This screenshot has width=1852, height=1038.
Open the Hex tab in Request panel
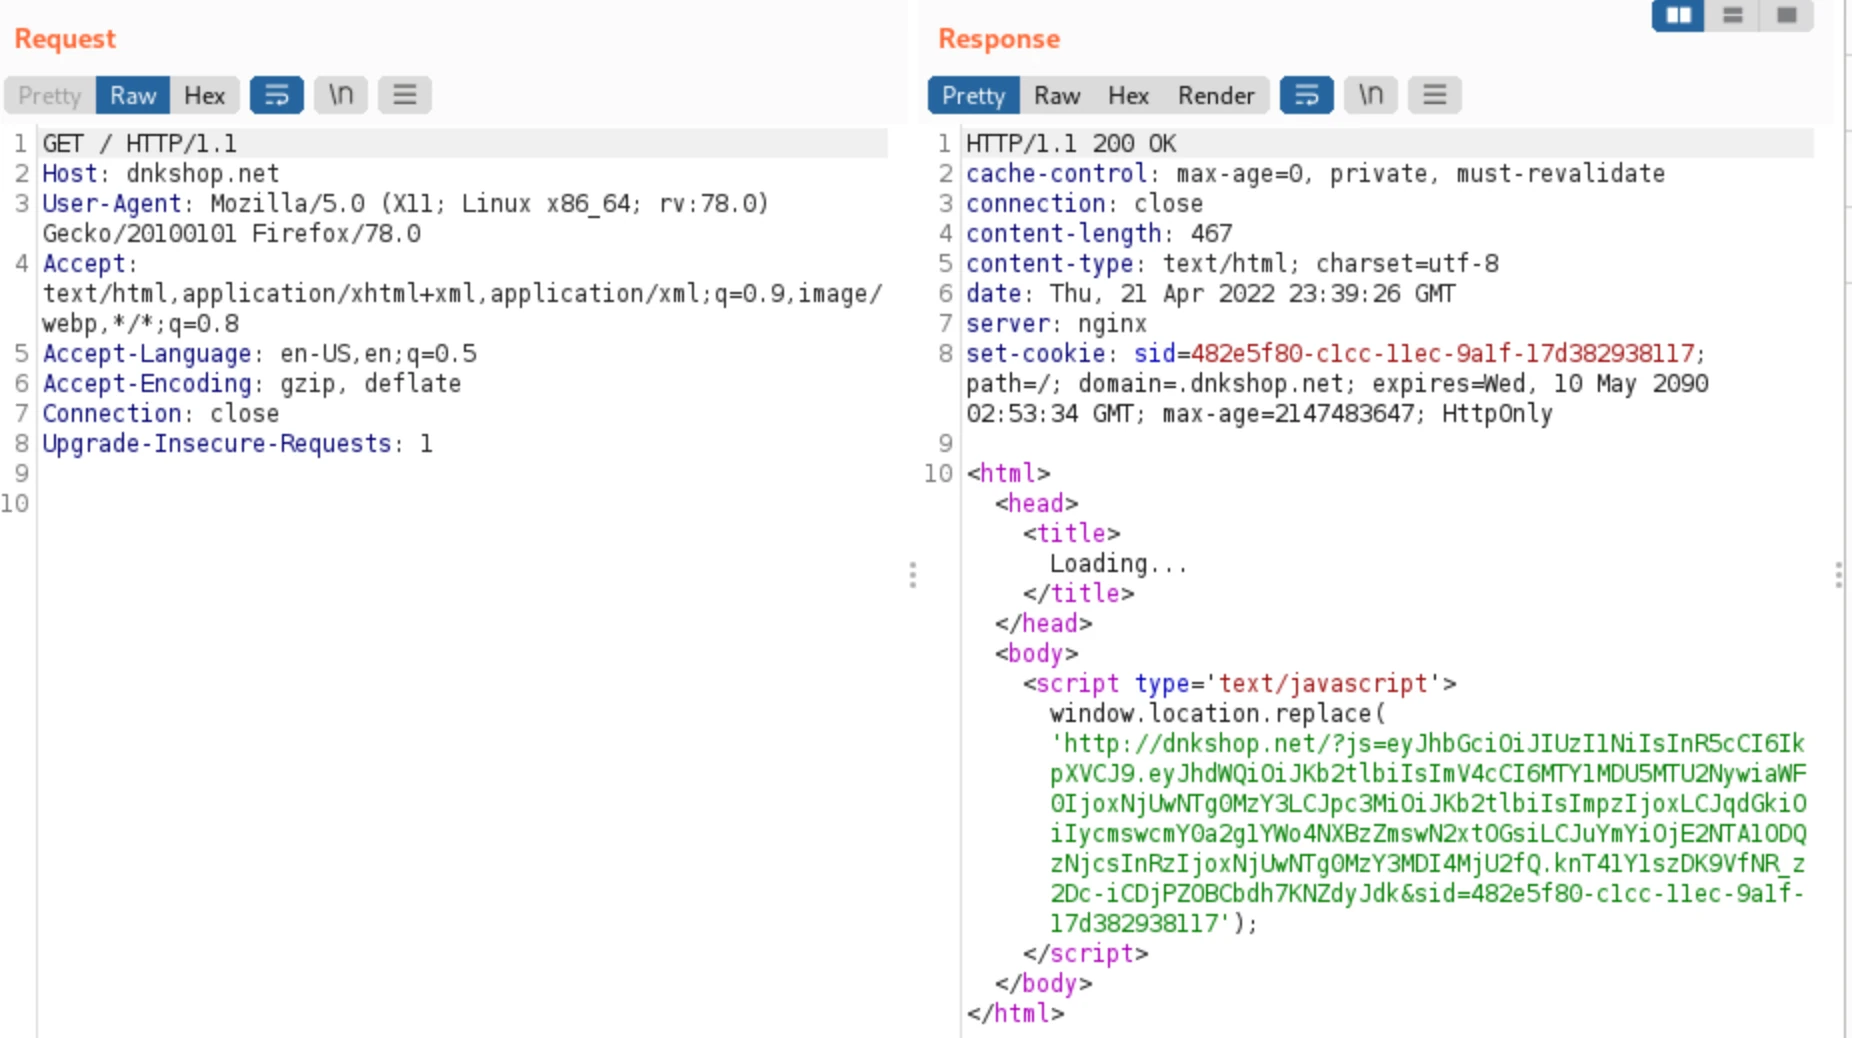click(x=205, y=95)
